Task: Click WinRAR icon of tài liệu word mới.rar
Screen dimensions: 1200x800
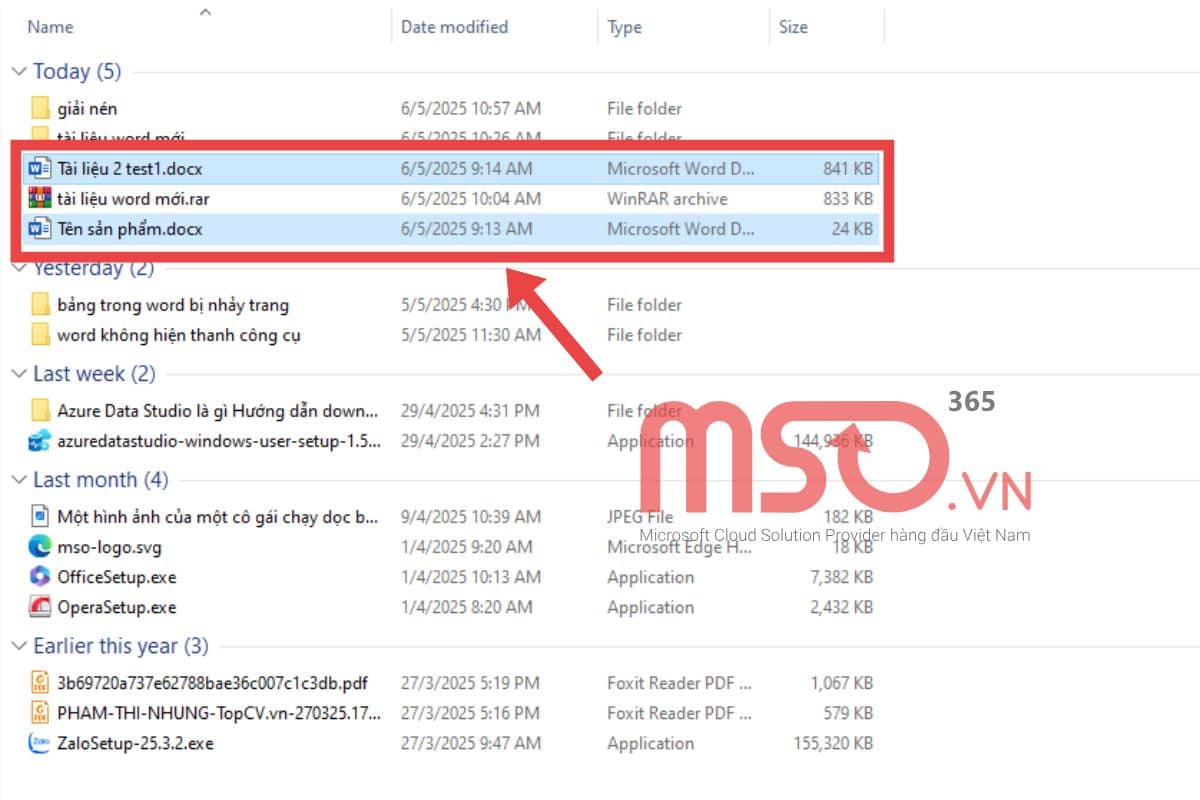Action: 40,198
